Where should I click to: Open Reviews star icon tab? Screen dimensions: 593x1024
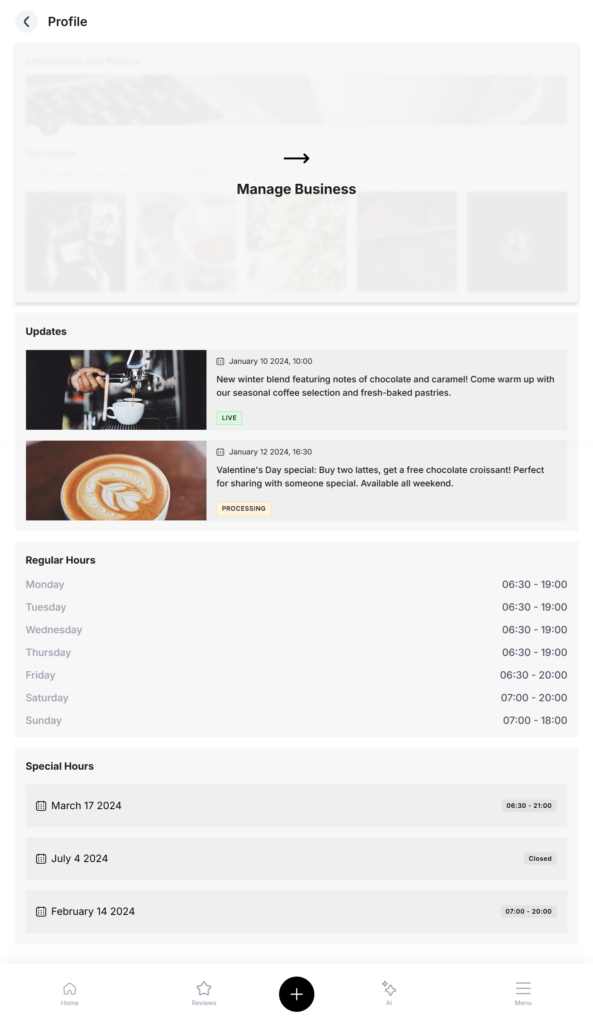(x=204, y=993)
